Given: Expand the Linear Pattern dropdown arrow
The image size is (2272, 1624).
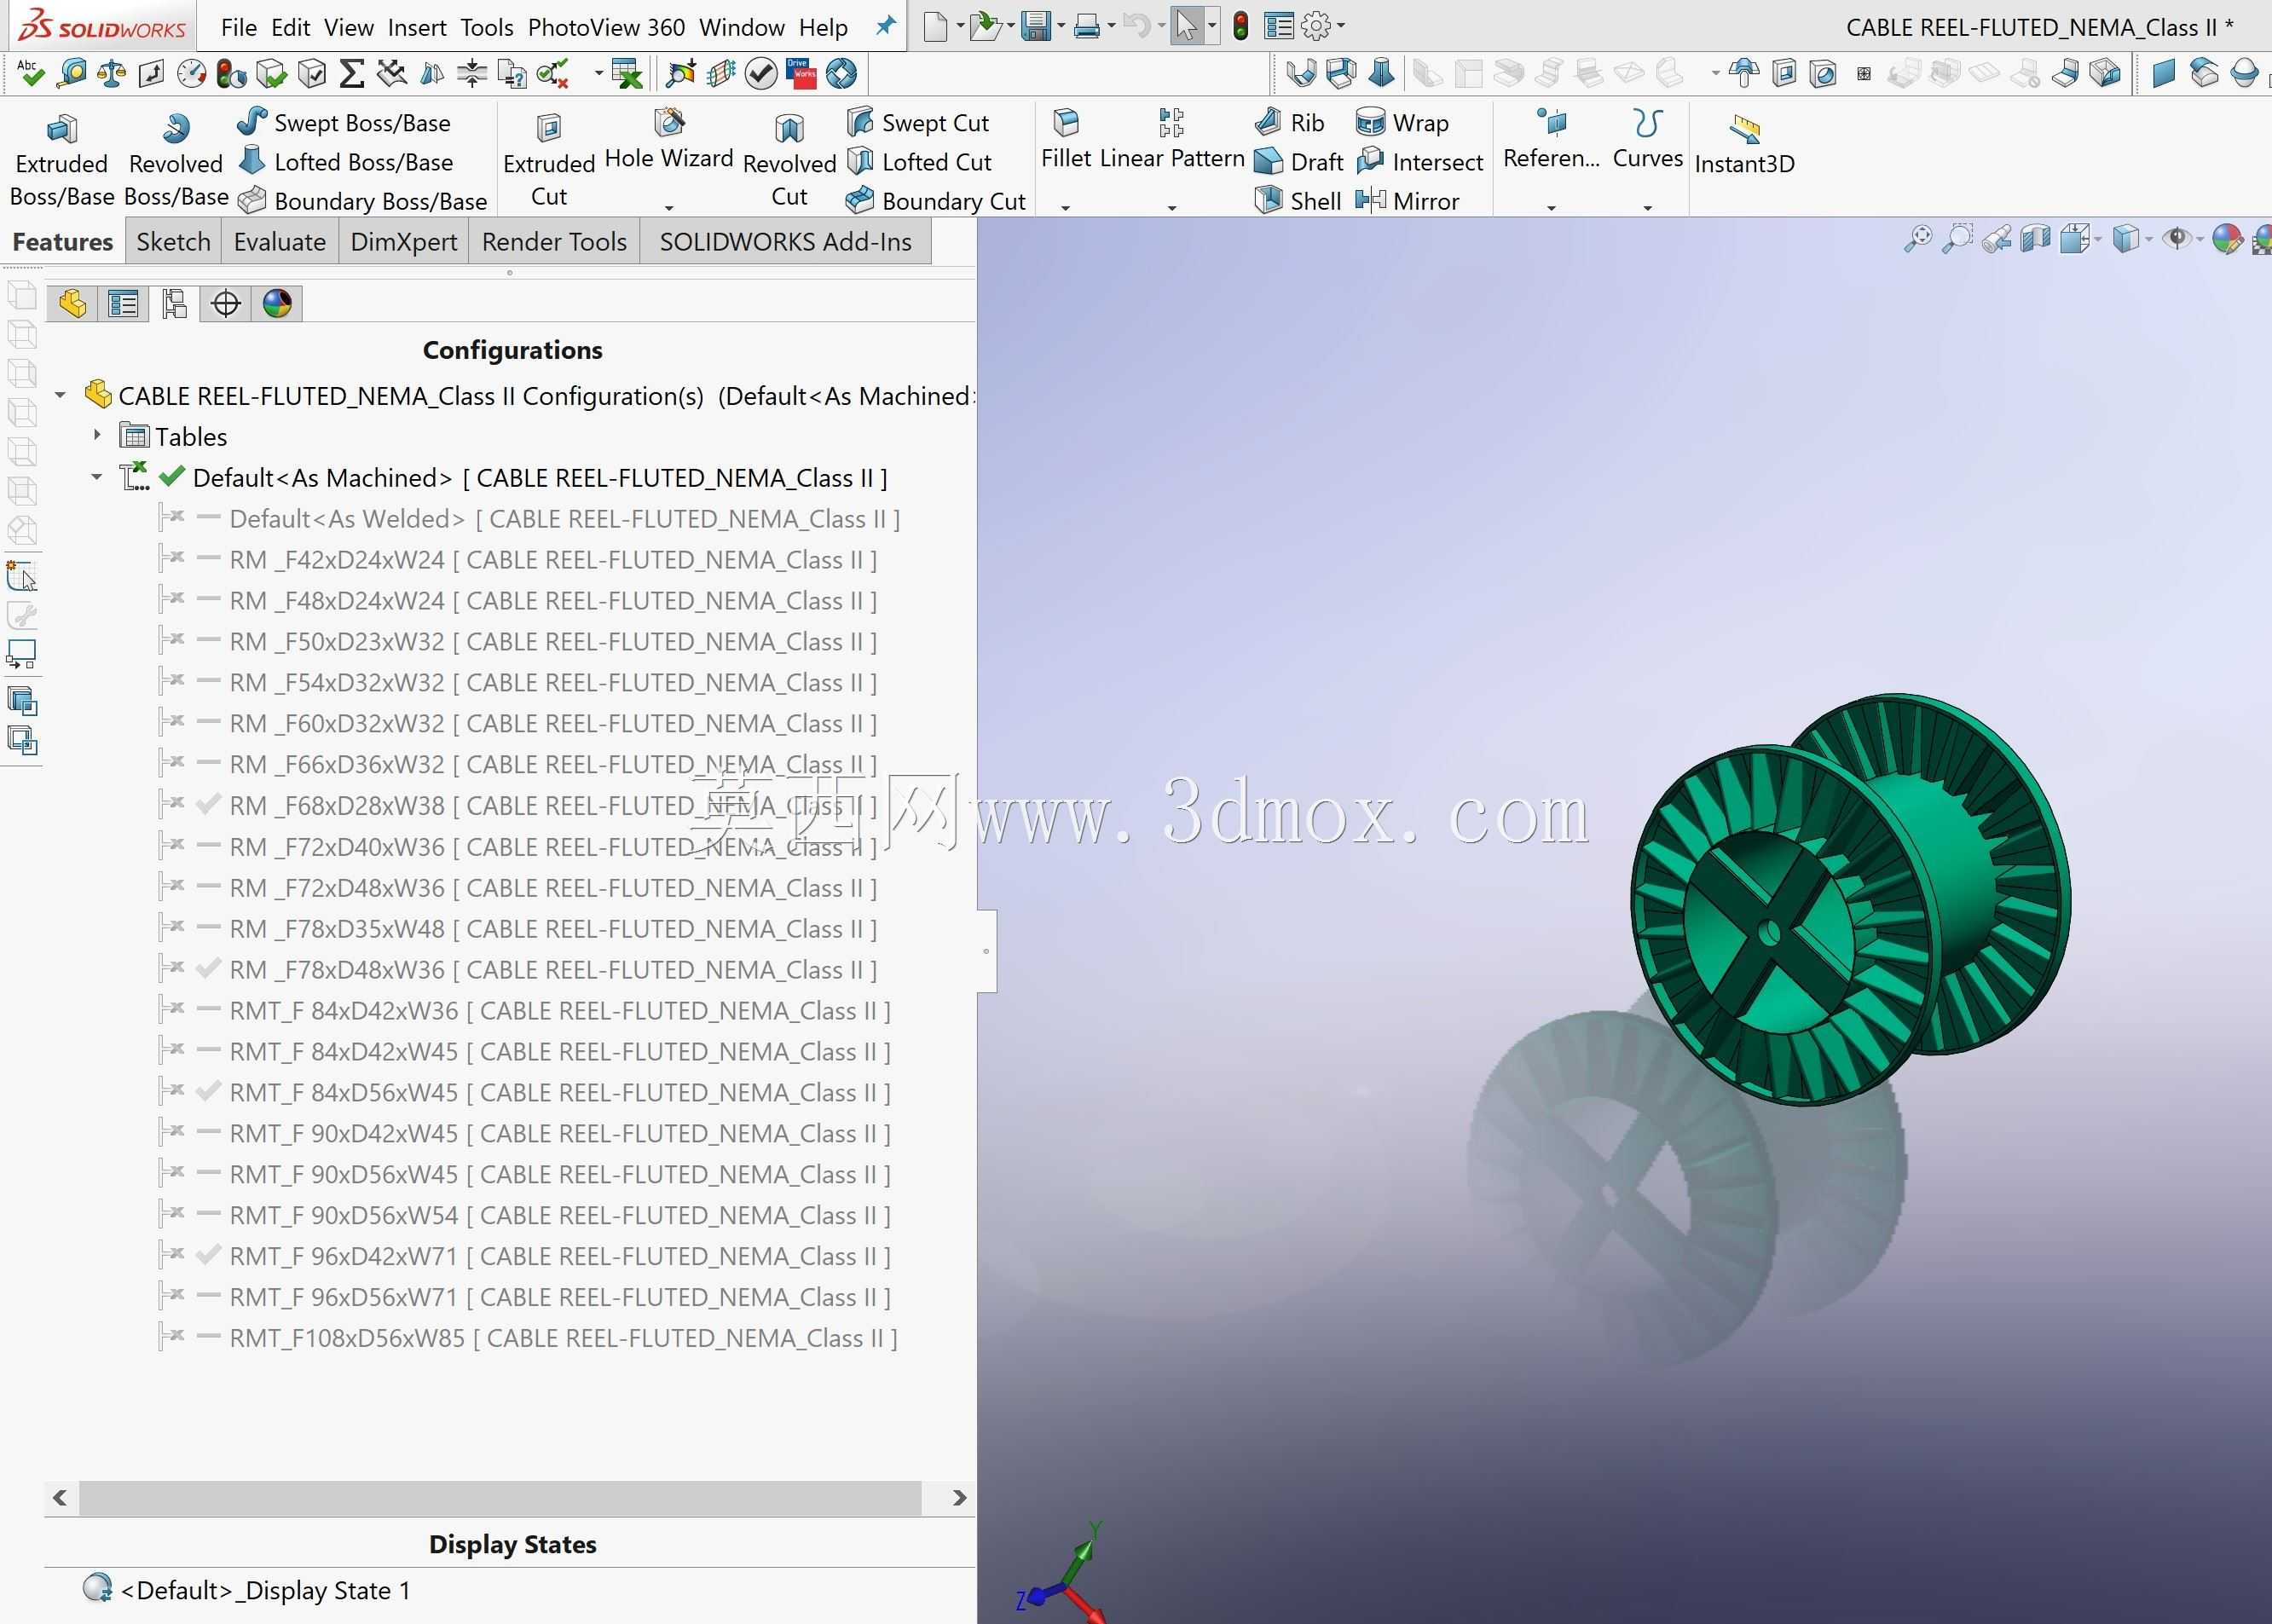Looking at the screenshot, I should 1172,207.
